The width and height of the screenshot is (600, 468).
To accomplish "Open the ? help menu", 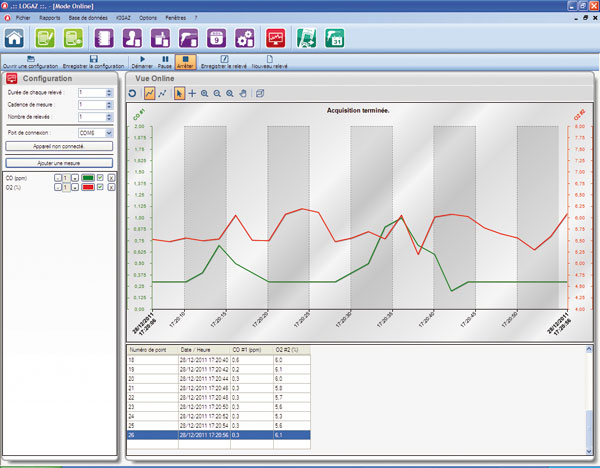I will (x=196, y=18).
